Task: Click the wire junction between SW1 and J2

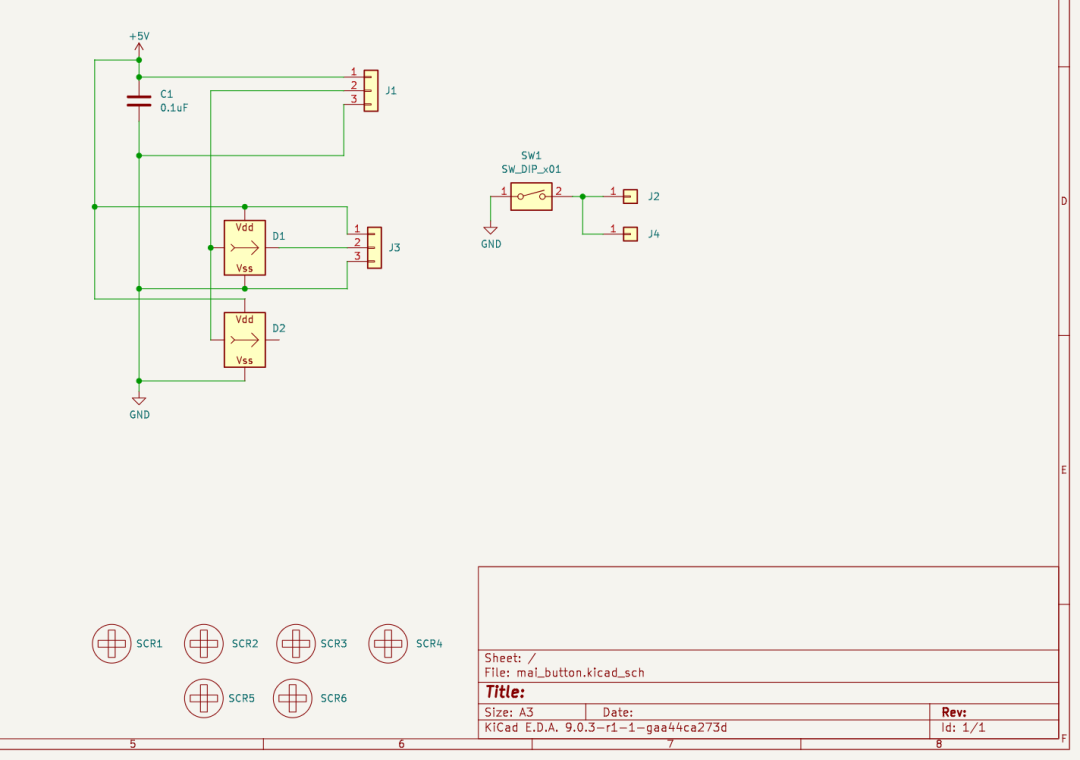Action: [583, 196]
